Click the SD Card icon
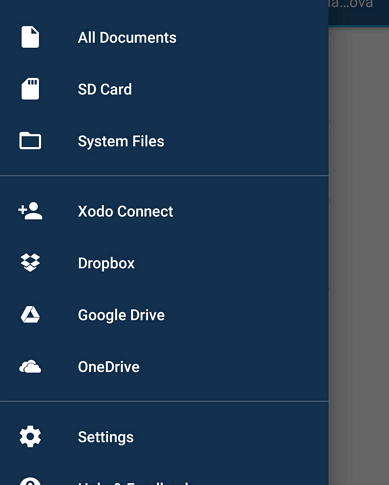389x485 pixels. tap(30, 89)
